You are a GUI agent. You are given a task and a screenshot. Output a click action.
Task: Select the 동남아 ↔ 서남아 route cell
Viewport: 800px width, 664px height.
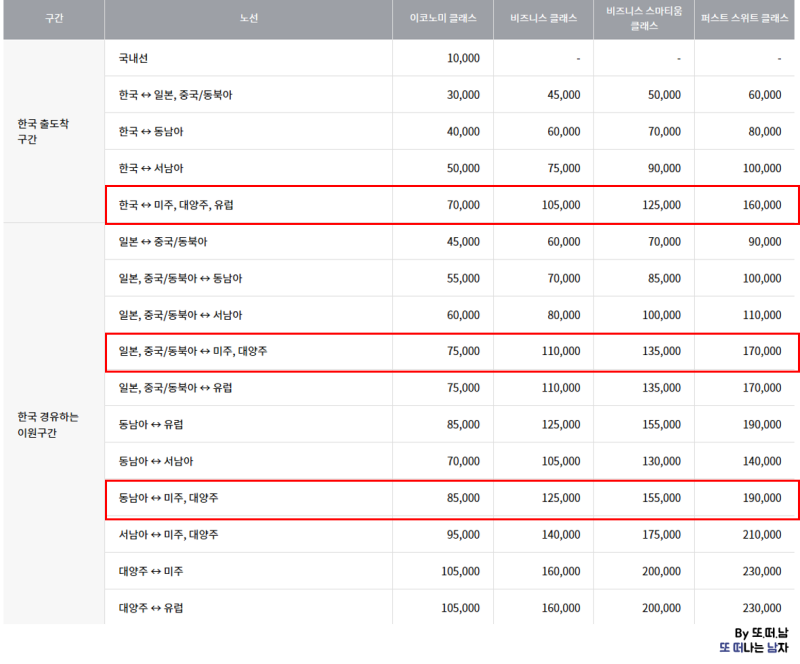pyautogui.click(x=156, y=461)
